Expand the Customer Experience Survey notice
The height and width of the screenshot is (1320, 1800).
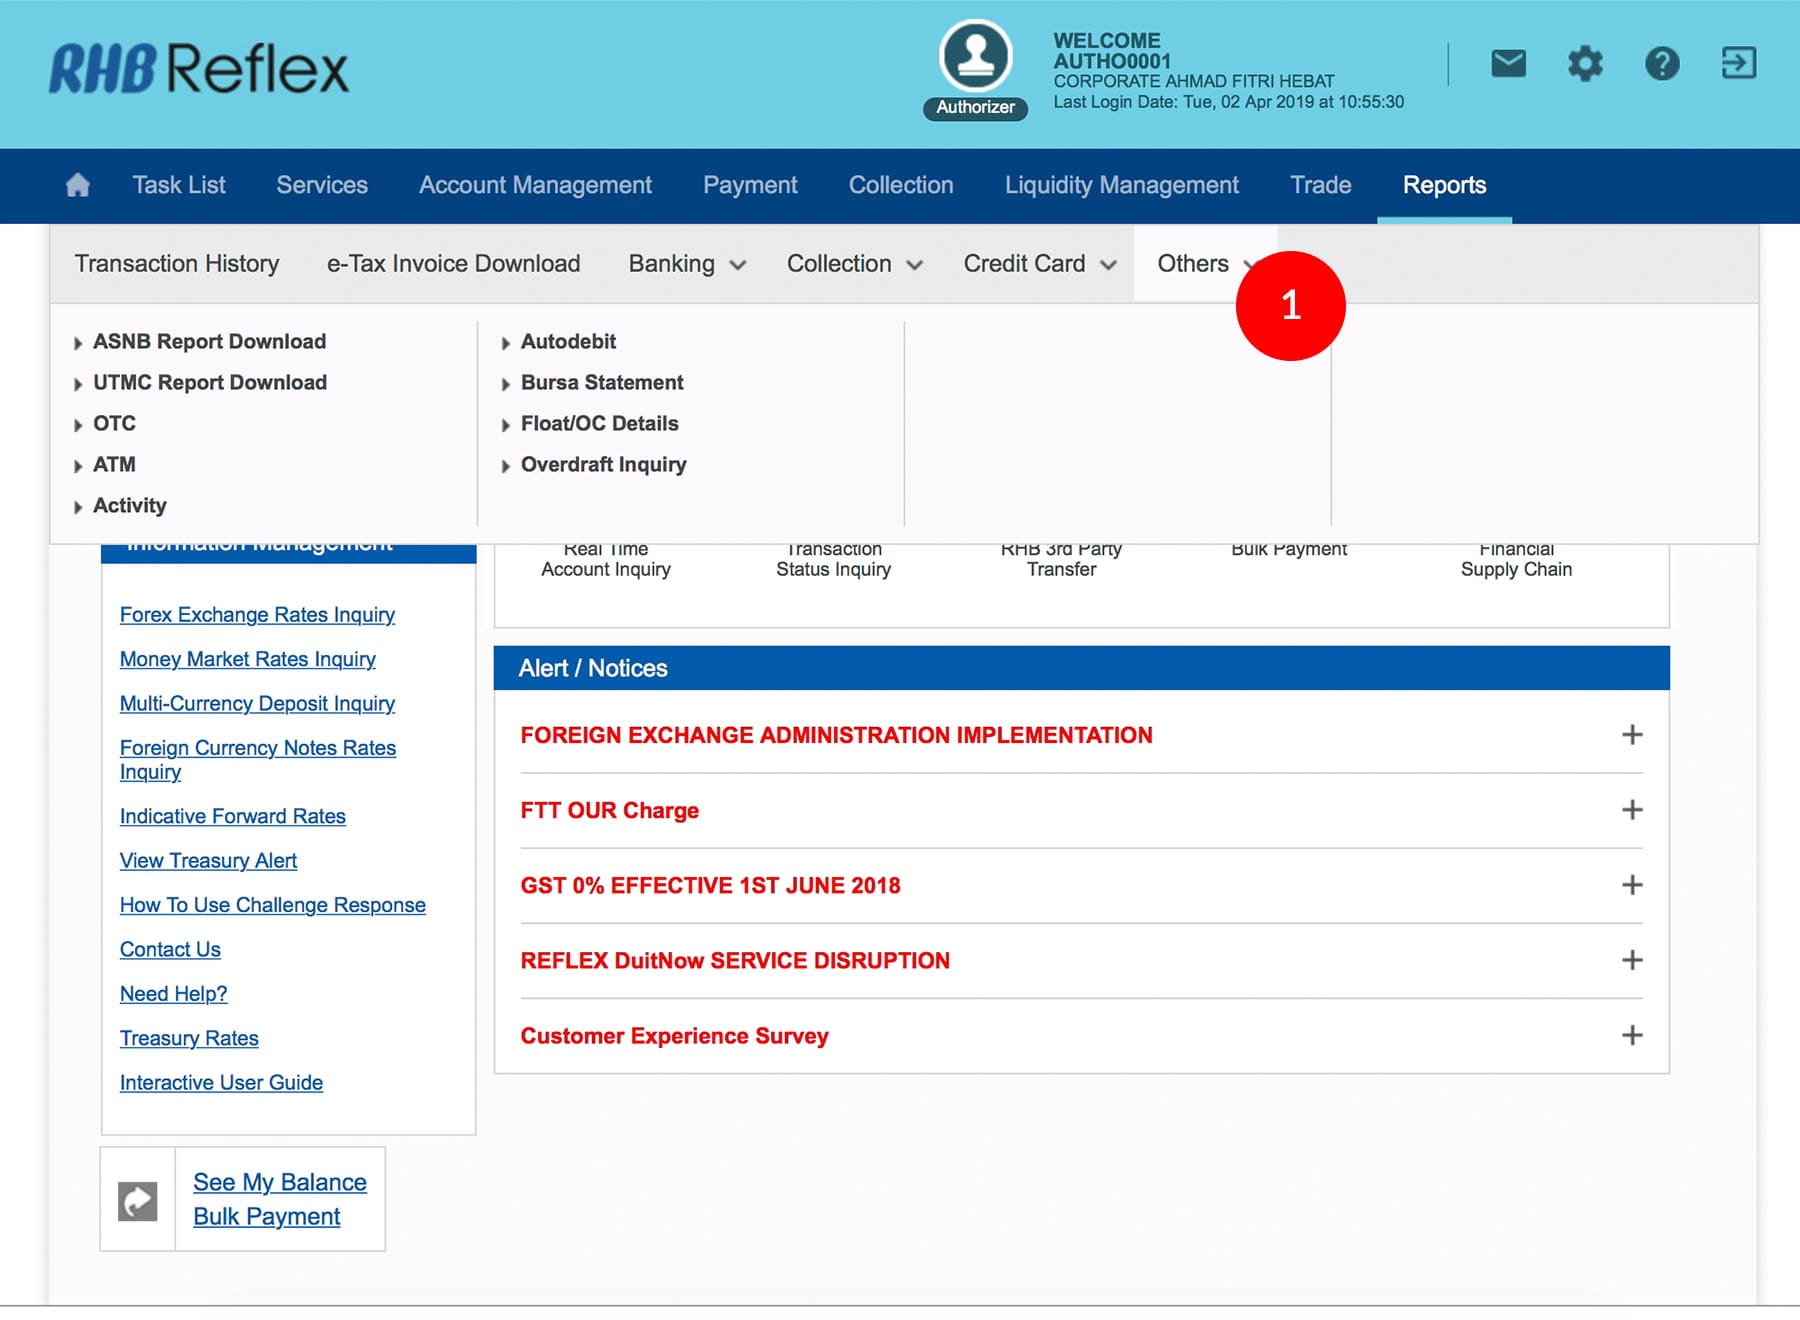[1631, 1035]
